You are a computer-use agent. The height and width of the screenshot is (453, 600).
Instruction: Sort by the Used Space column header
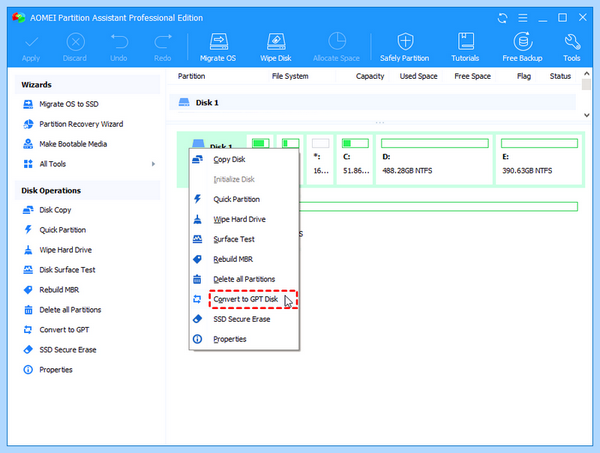point(418,76)
